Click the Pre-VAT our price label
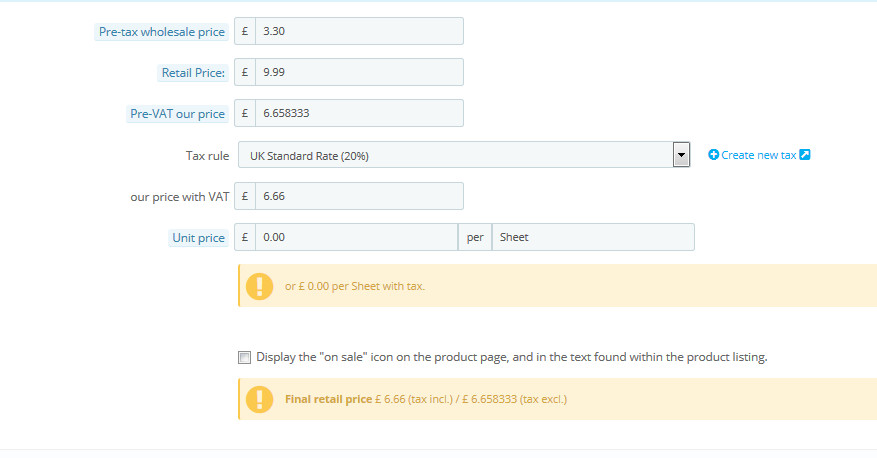 (x=177, y=114)
